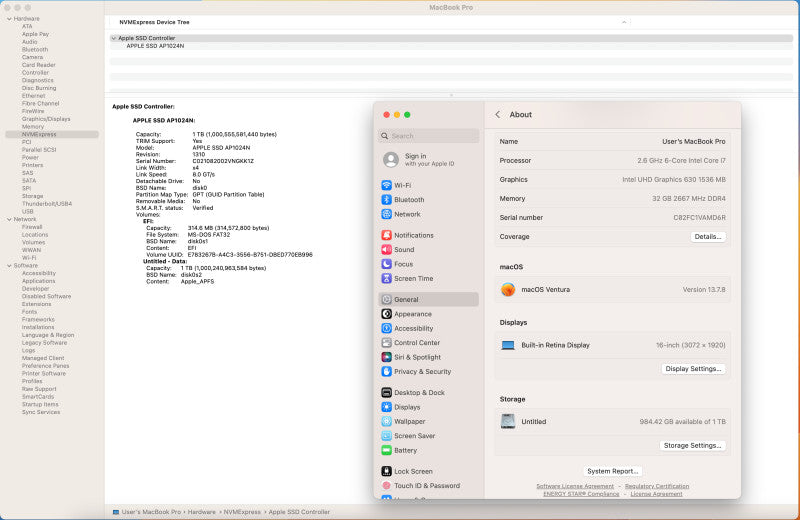This screenshot has height=520, width=800.
Task: Open Desktop & Dock icon
Action: click(x=386, y=392)
